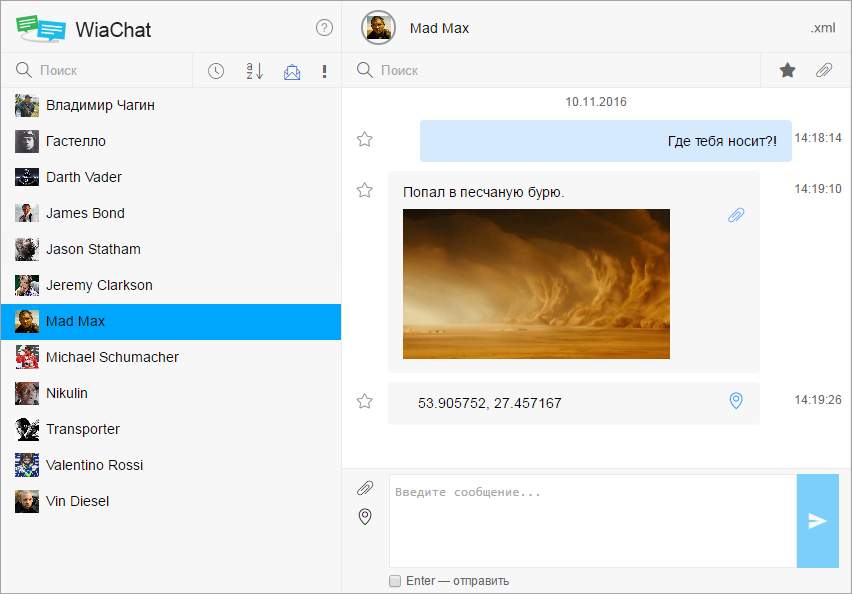The height and width of the screenshot is (594, 852).
Task: Open Mad Max avatar in chat header
Action: 378,28
